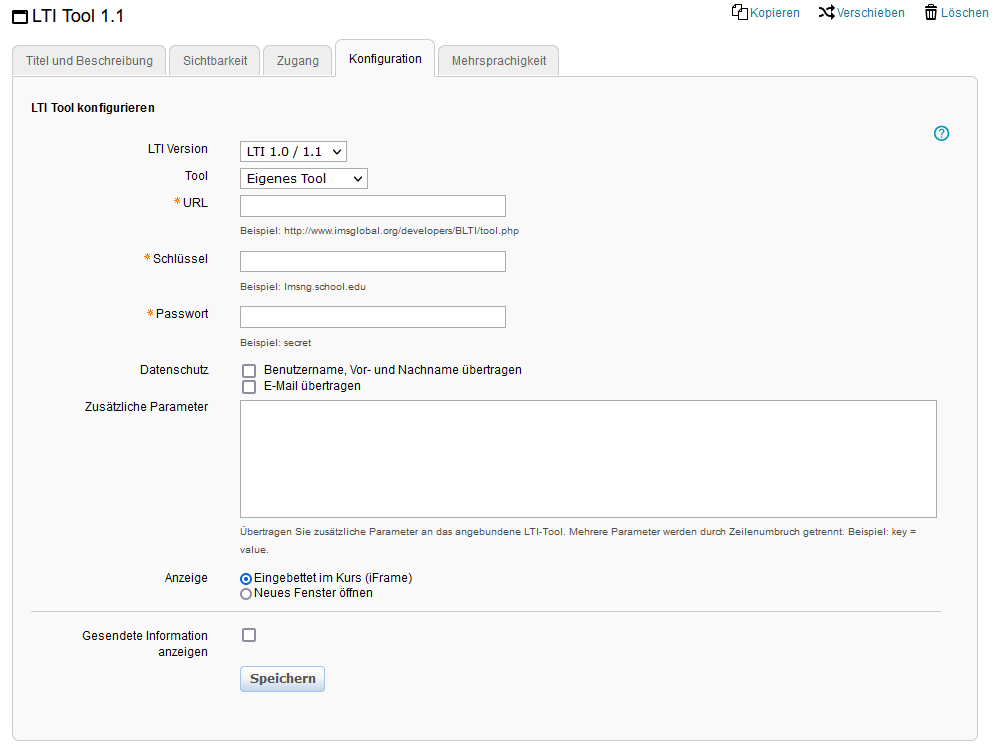Open the Mehrsprachigkeit tab
The width and height of the screenshot is (996, 756).
(498, 60)
